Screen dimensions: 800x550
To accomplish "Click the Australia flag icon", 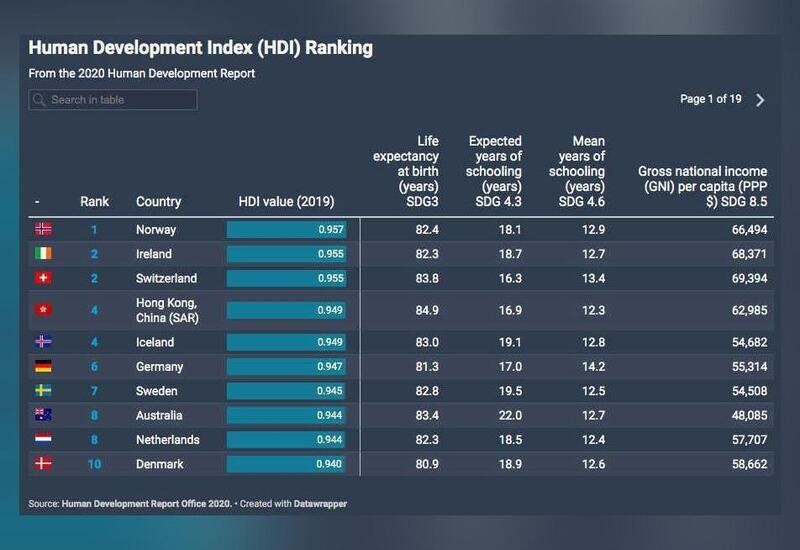I will point(43,415).
